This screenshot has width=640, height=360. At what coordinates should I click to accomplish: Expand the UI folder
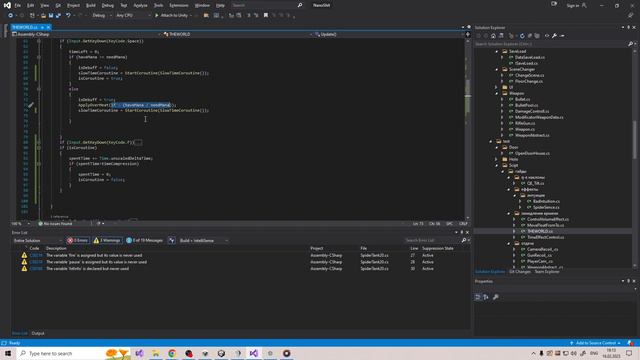click(497, 87)
